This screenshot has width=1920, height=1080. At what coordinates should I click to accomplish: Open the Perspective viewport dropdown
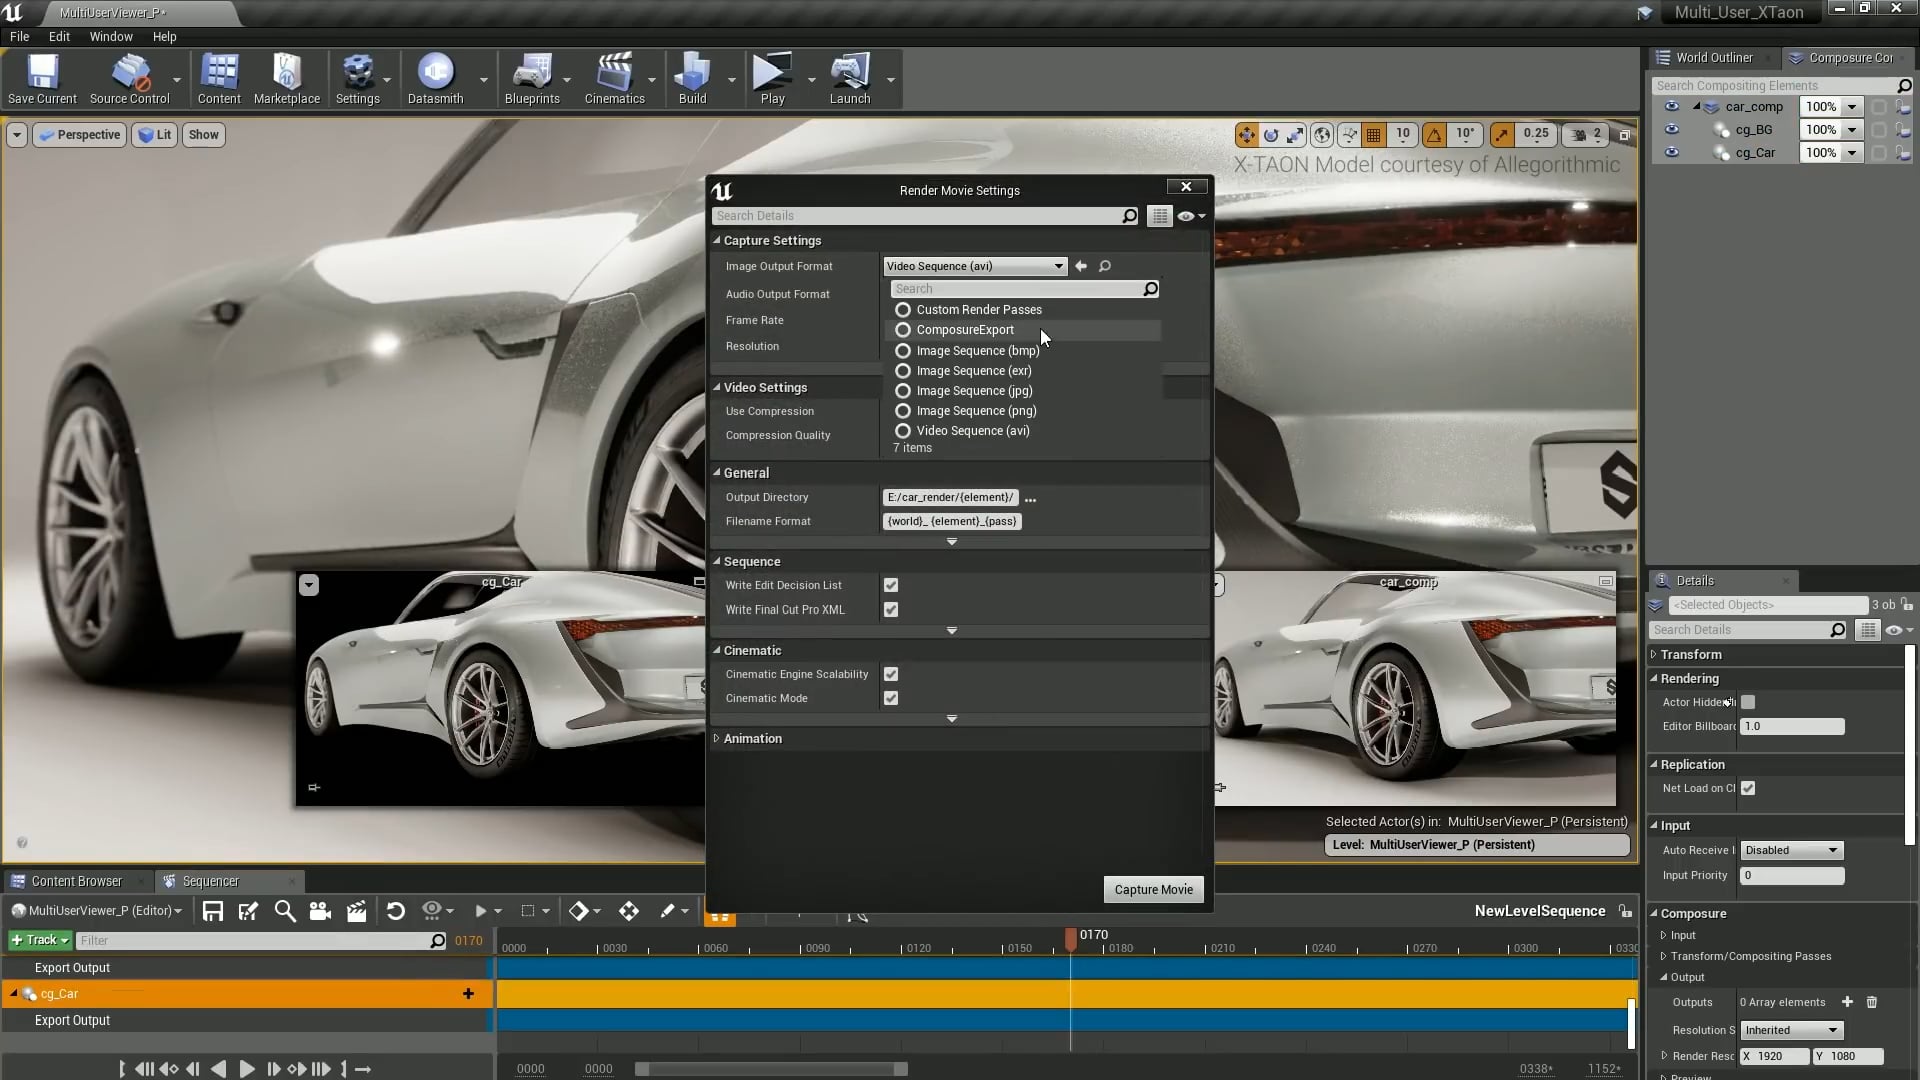click(x=80, y=135)
